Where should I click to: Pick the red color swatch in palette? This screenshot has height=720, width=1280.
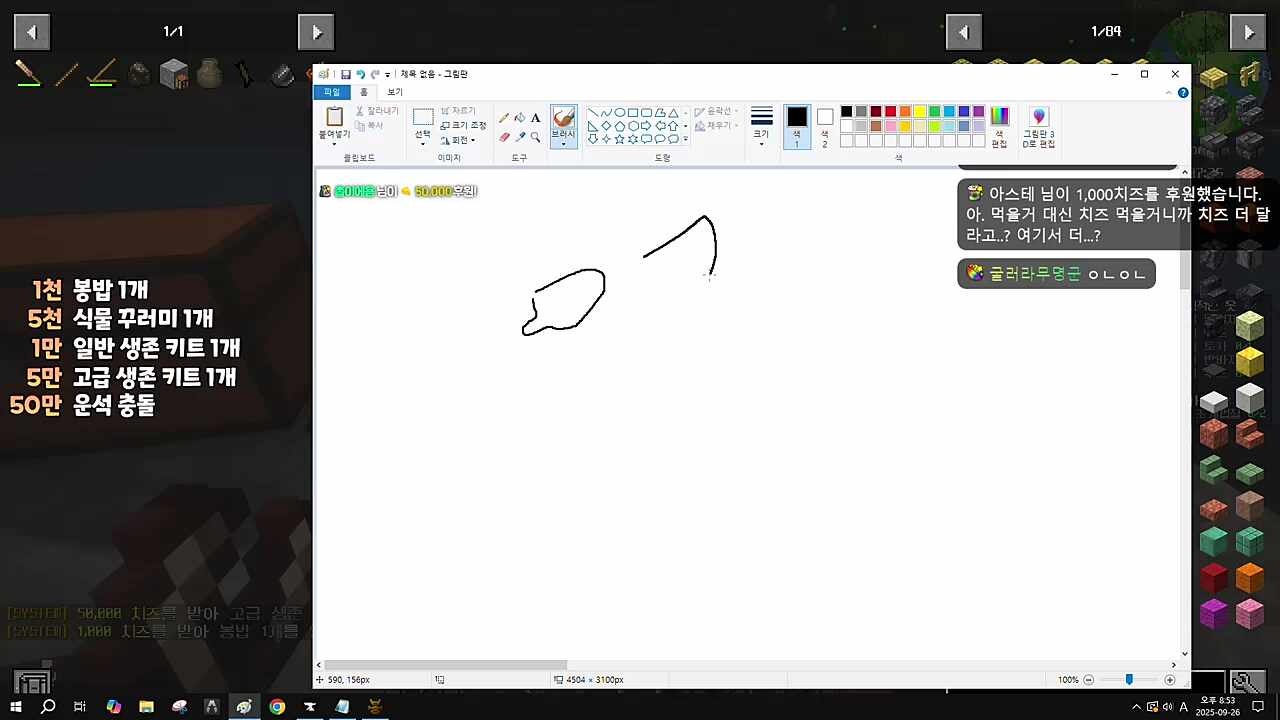tap(890, 111)
